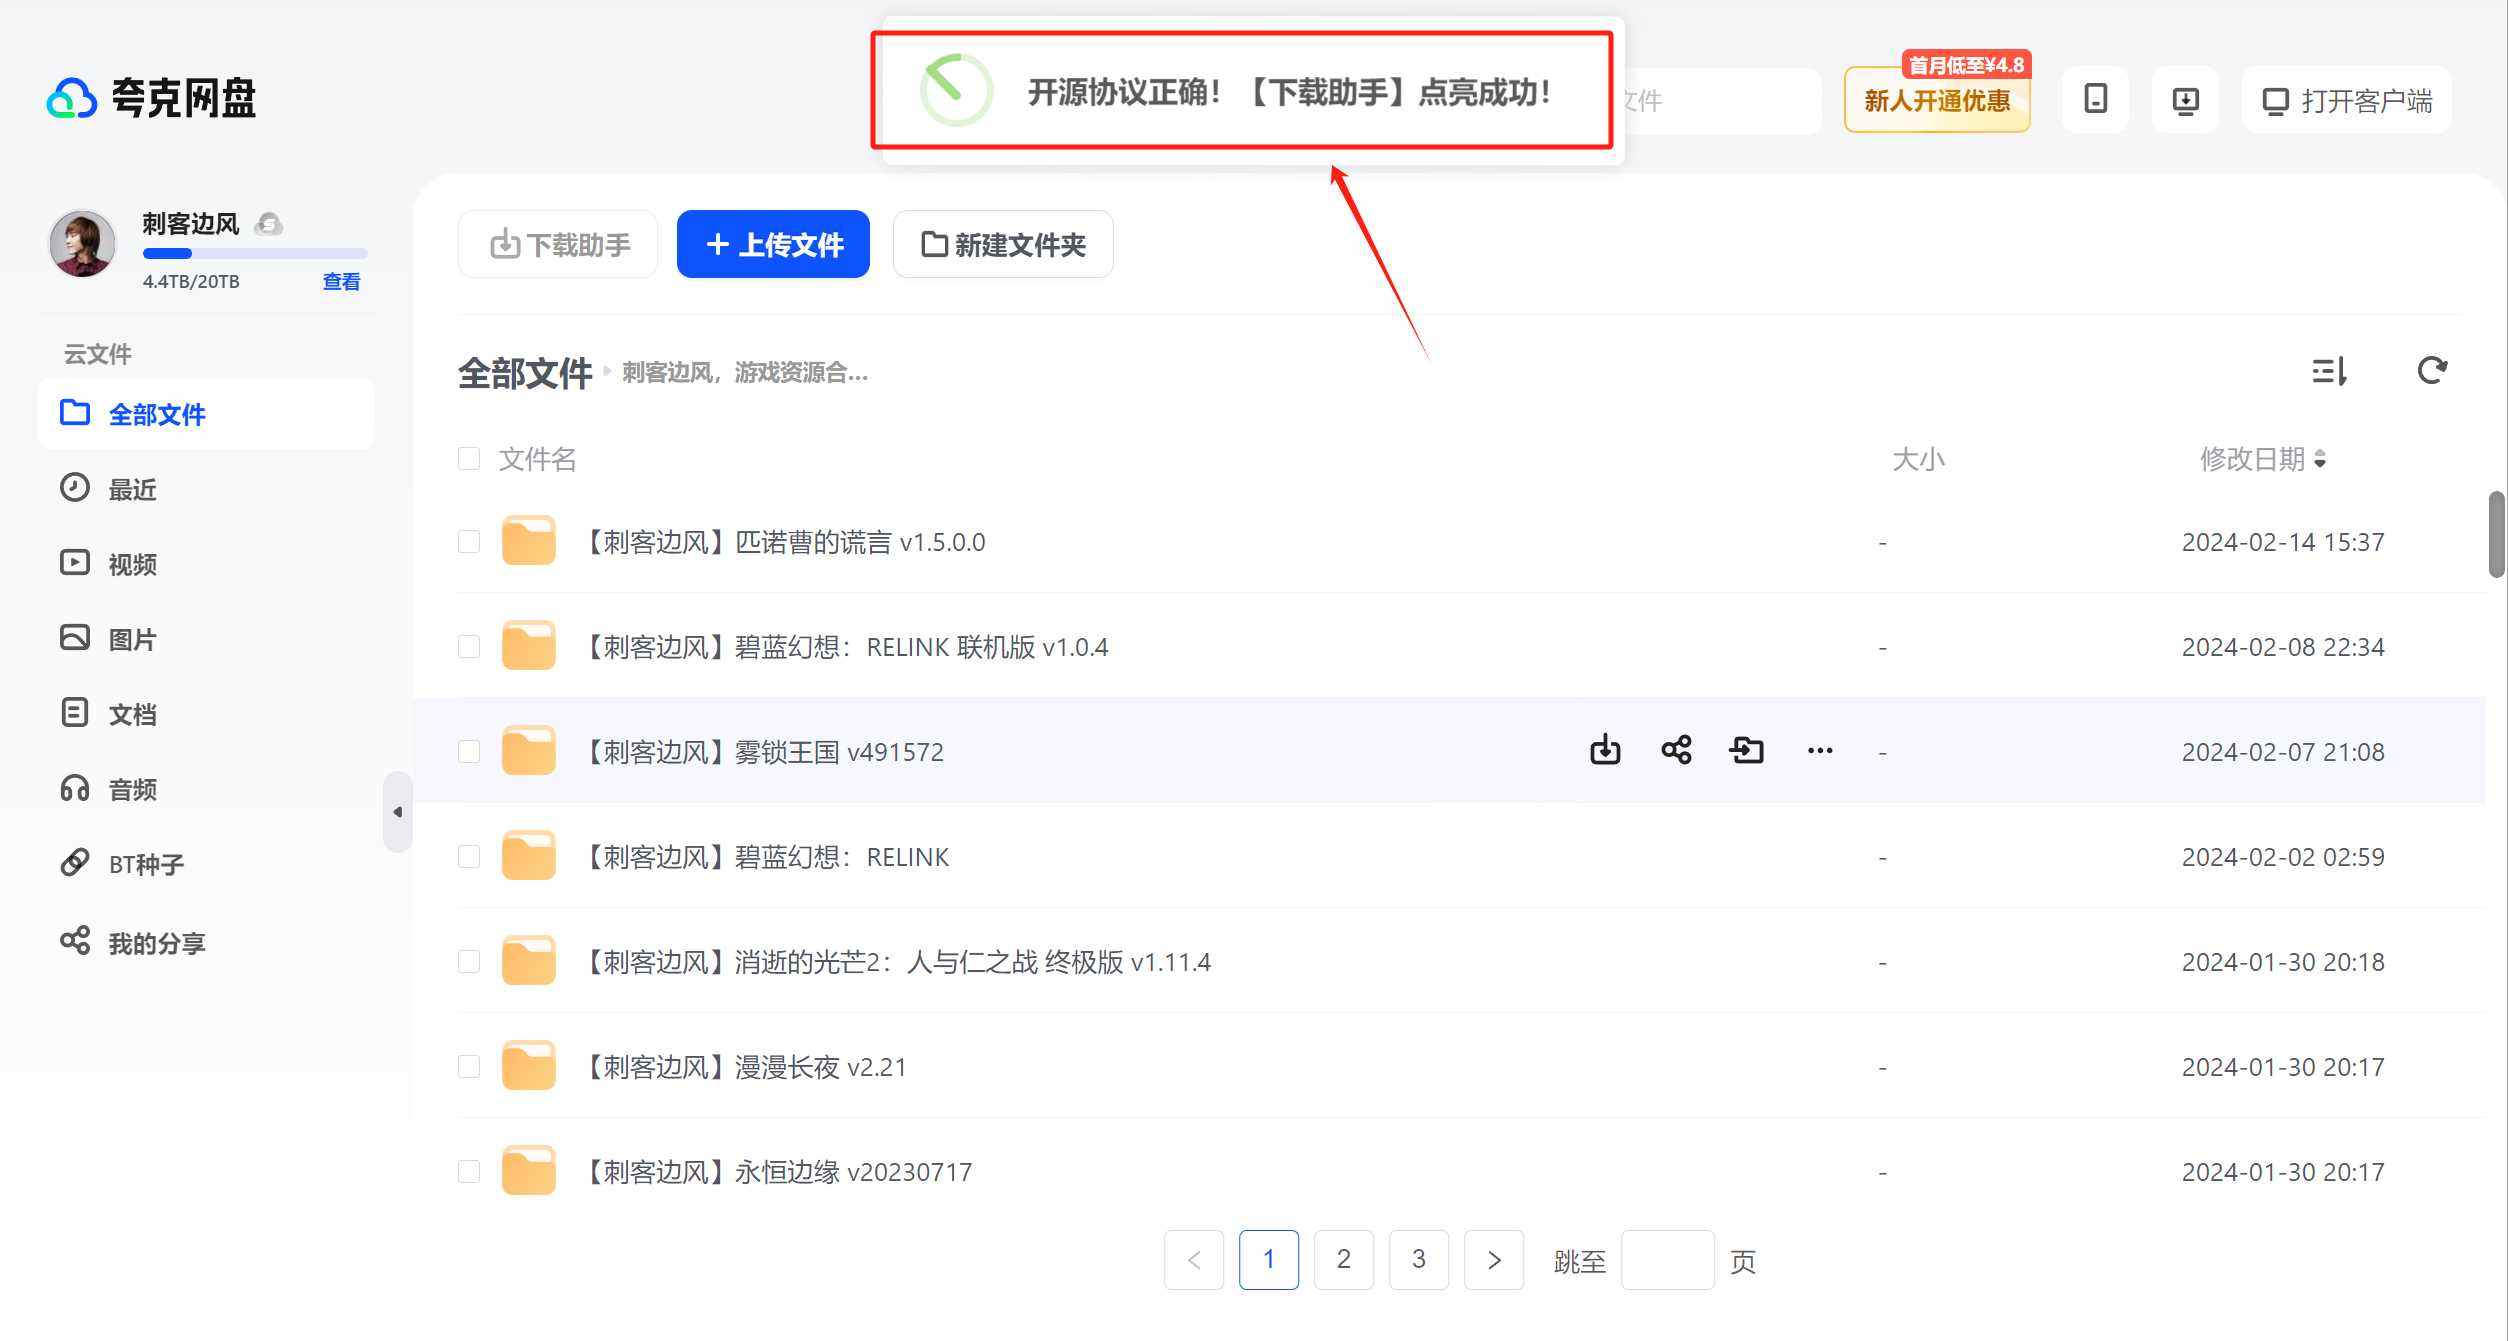This screenshot has width=2508, height=1341.
Task: Go to page 2
Action: pos(1344,1260)
